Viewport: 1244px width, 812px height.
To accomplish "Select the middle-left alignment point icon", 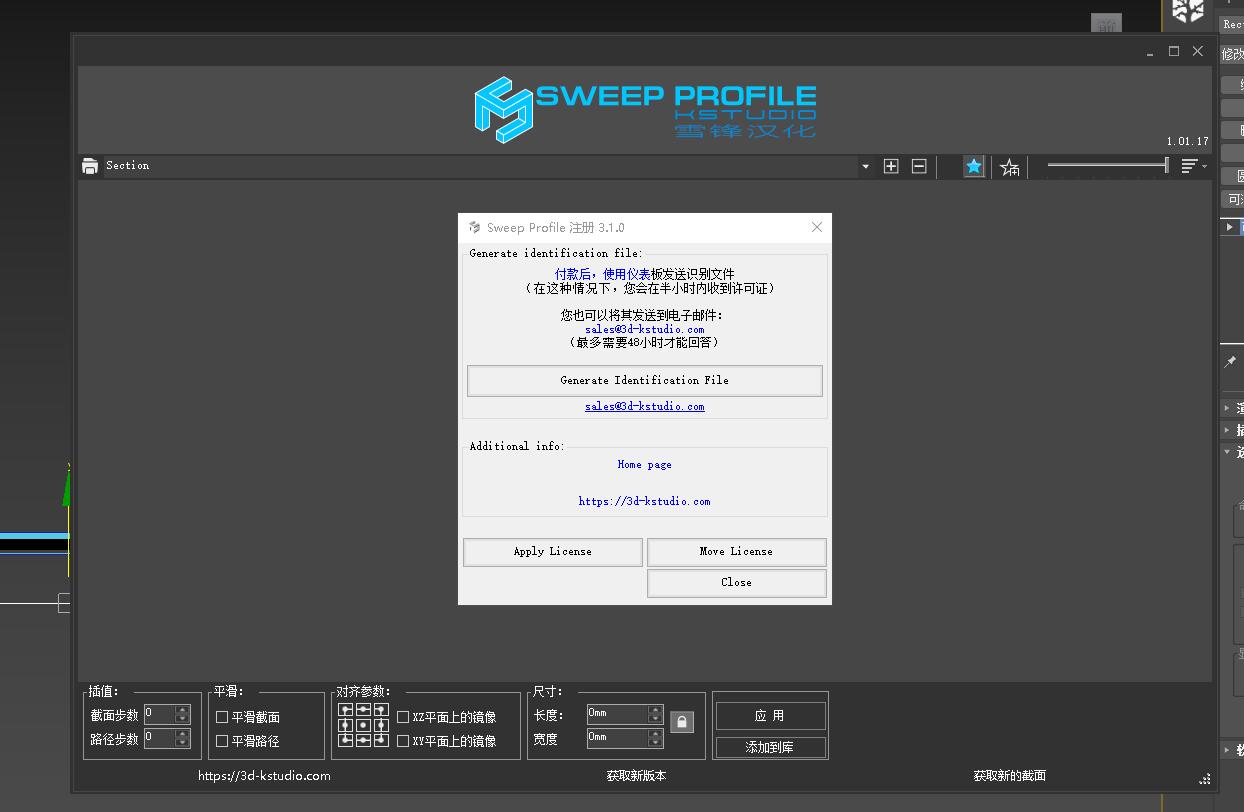I will 346,725.
